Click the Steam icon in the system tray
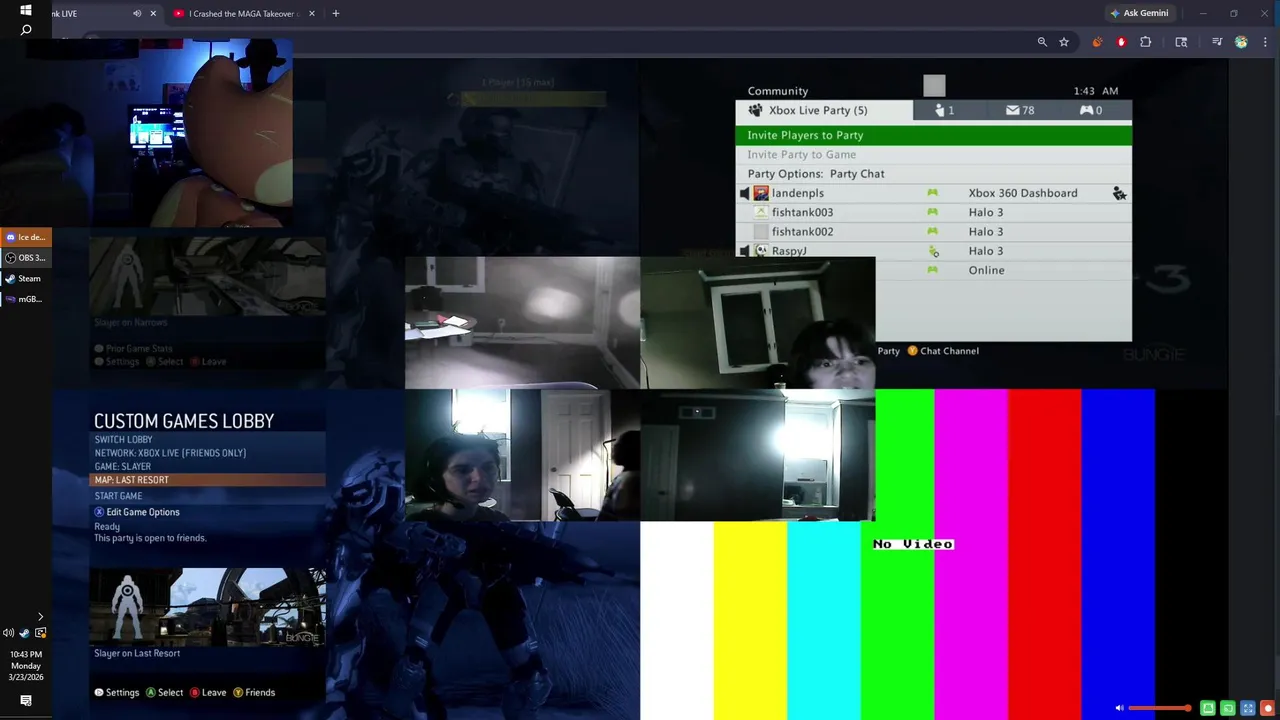Viewport: 1280px width, 720px height. [25, 633]
